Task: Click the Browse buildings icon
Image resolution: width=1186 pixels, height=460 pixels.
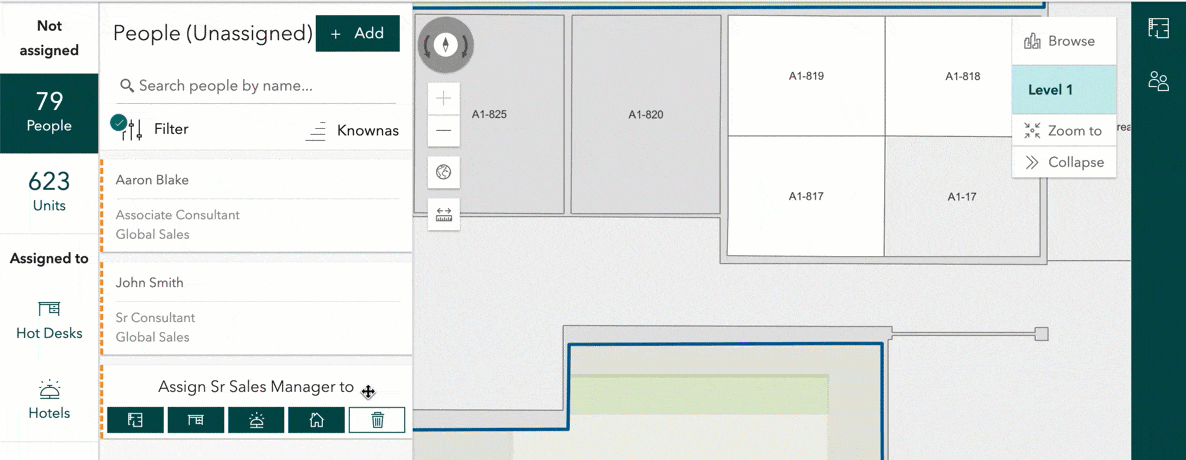Action: point(1032,42)
